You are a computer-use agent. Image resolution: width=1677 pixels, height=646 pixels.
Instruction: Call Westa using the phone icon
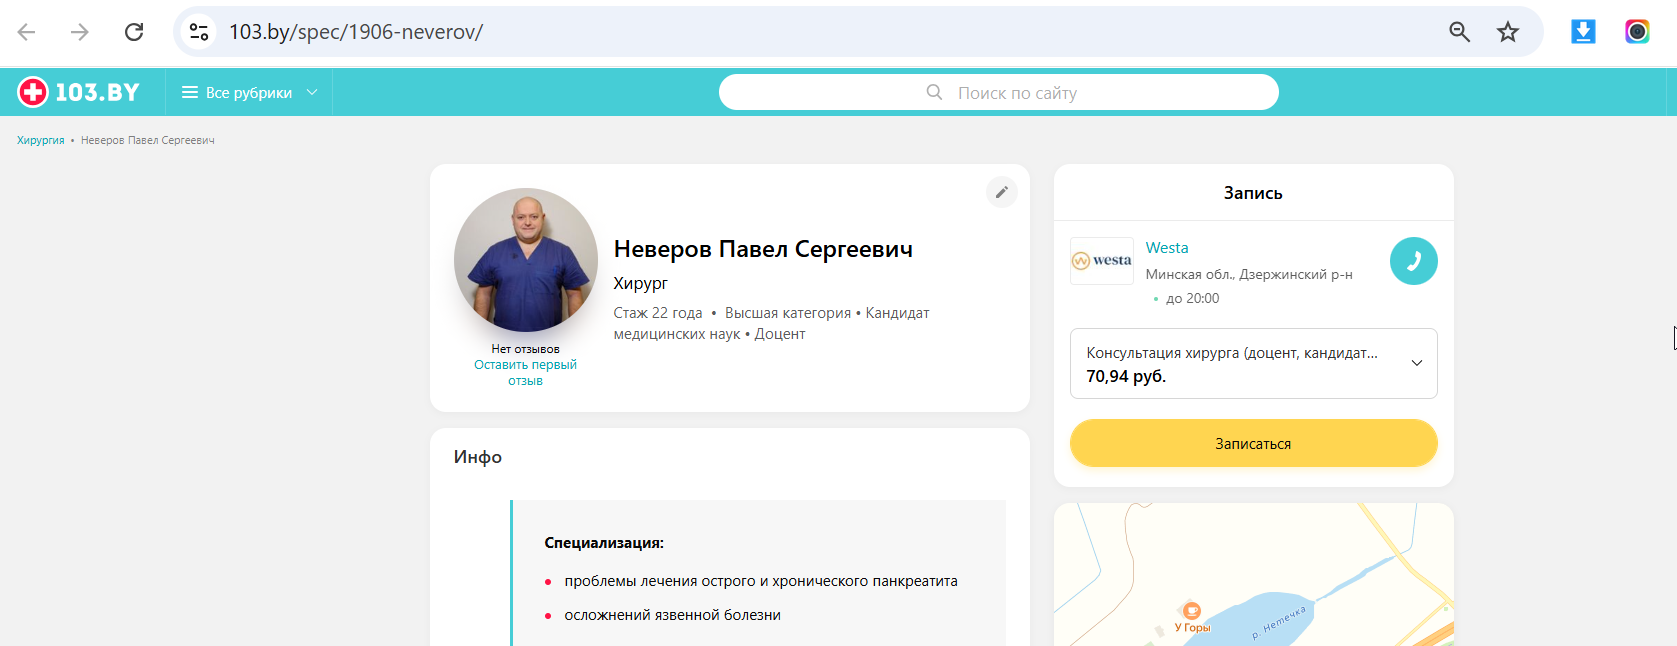point(1414,261)
